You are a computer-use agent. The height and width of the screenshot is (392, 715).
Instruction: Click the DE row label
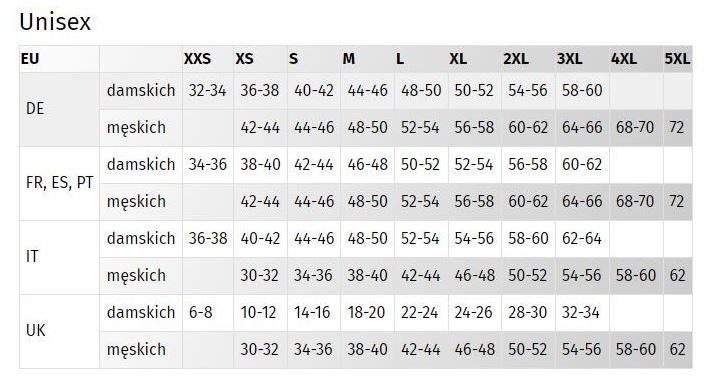(x=35, y=108)
